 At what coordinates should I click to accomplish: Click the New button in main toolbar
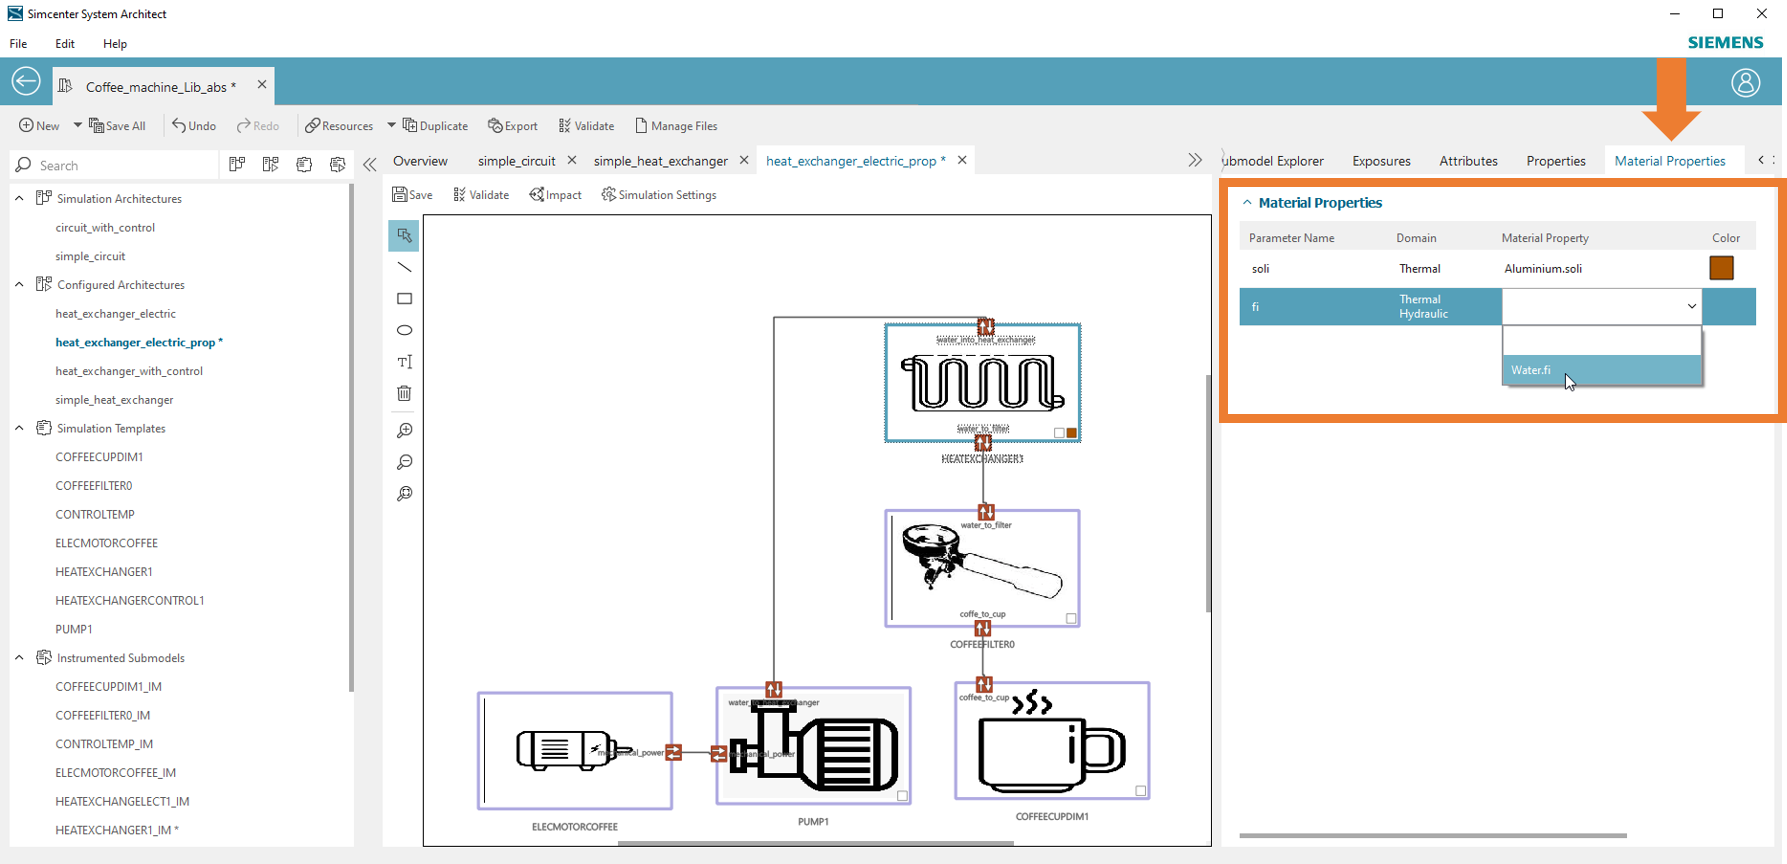click(39, 126)
